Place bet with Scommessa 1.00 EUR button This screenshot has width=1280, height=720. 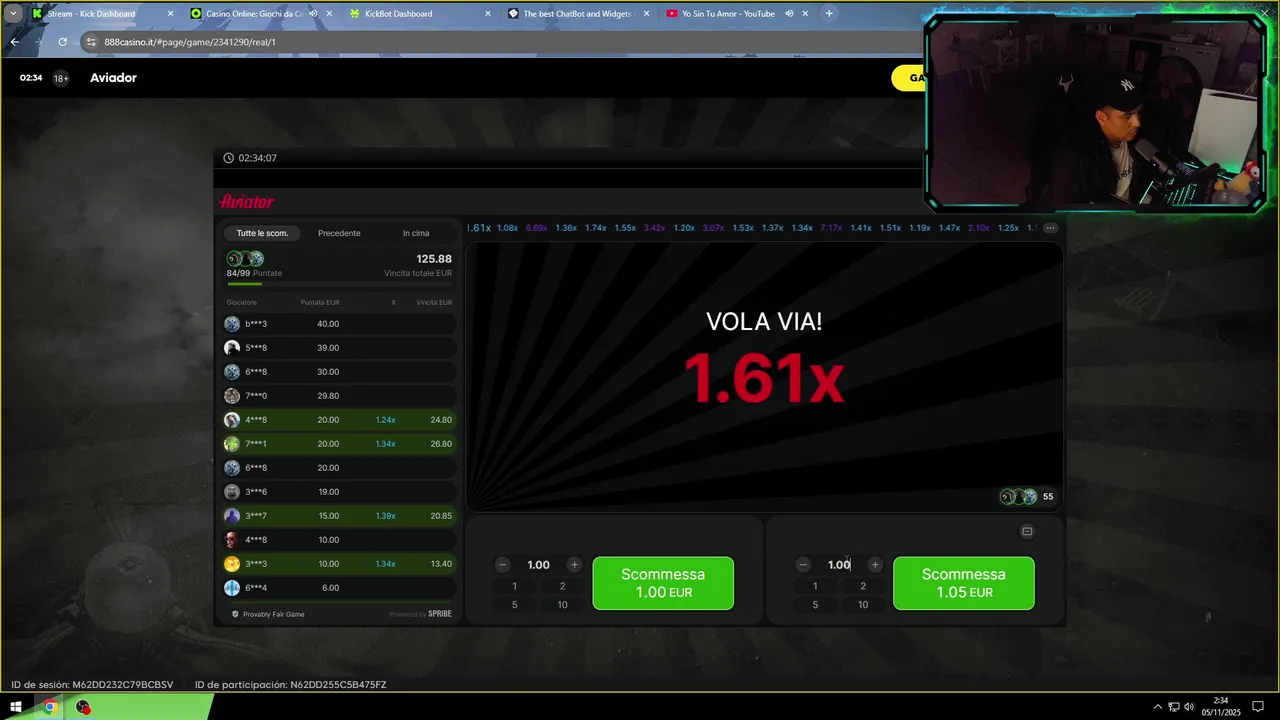click(663, 583)
